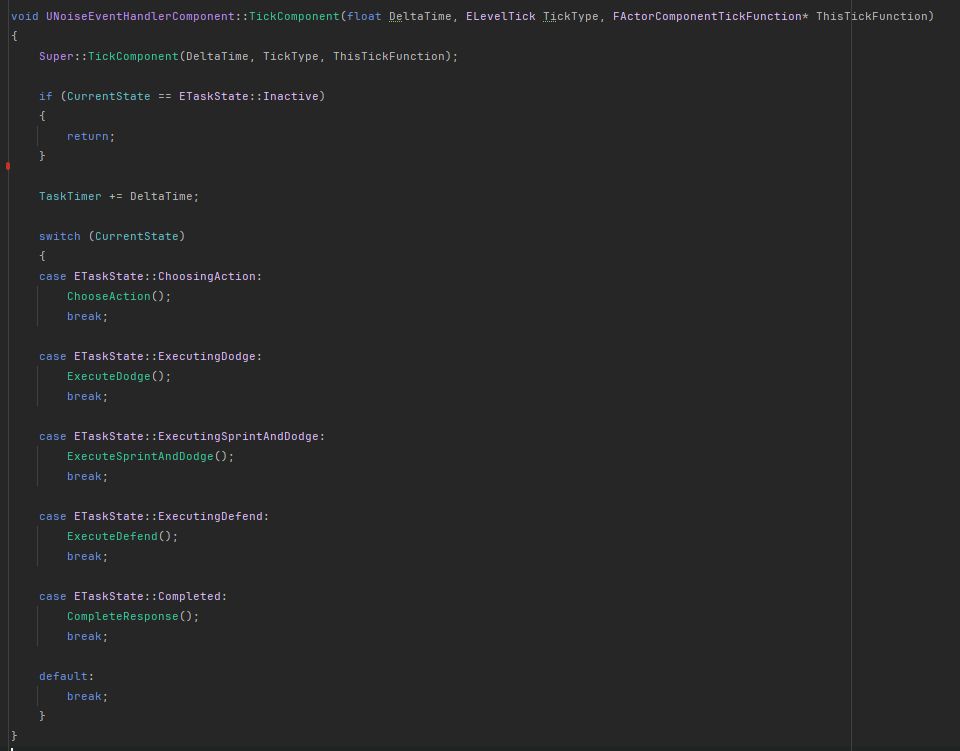
Task: Click the 'ExecuteDodge' function call
Action: (108, 376)
